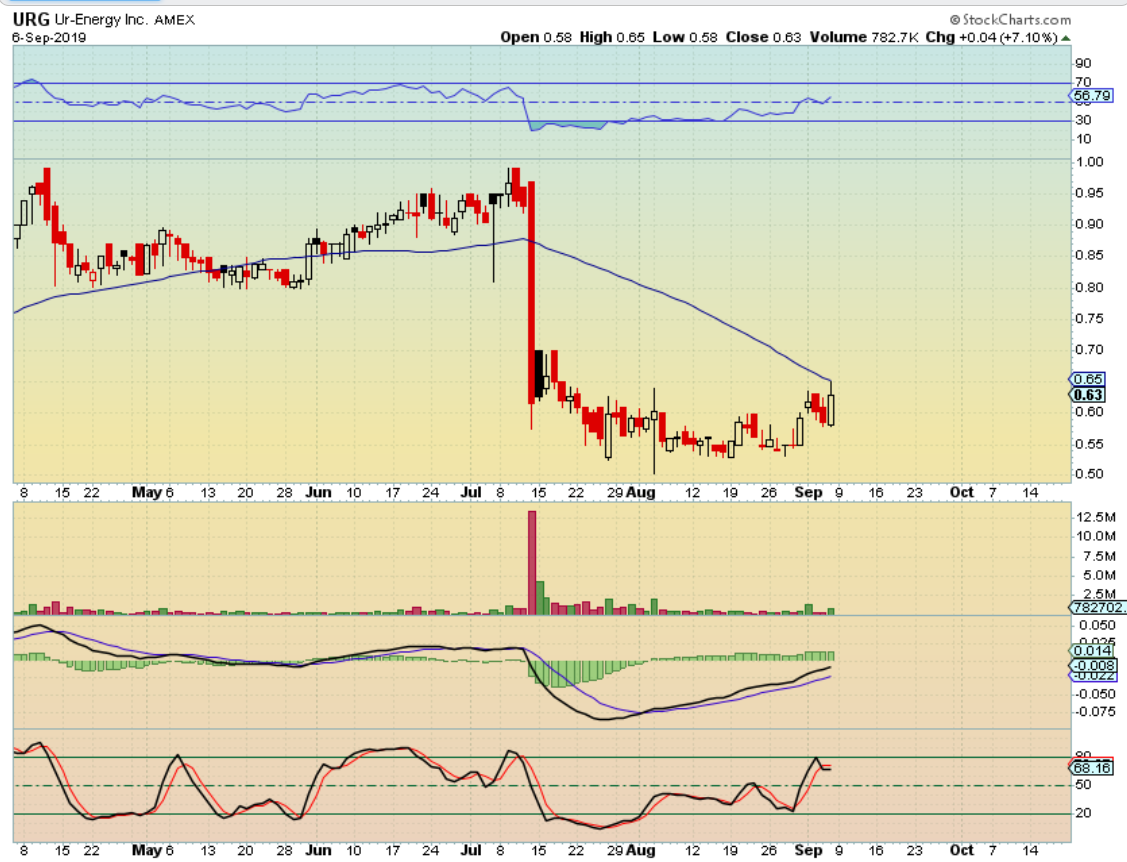Click the bold 0.63 last price tag
This screenshot has width=1127, height=862.
(x=1088, y=395)
